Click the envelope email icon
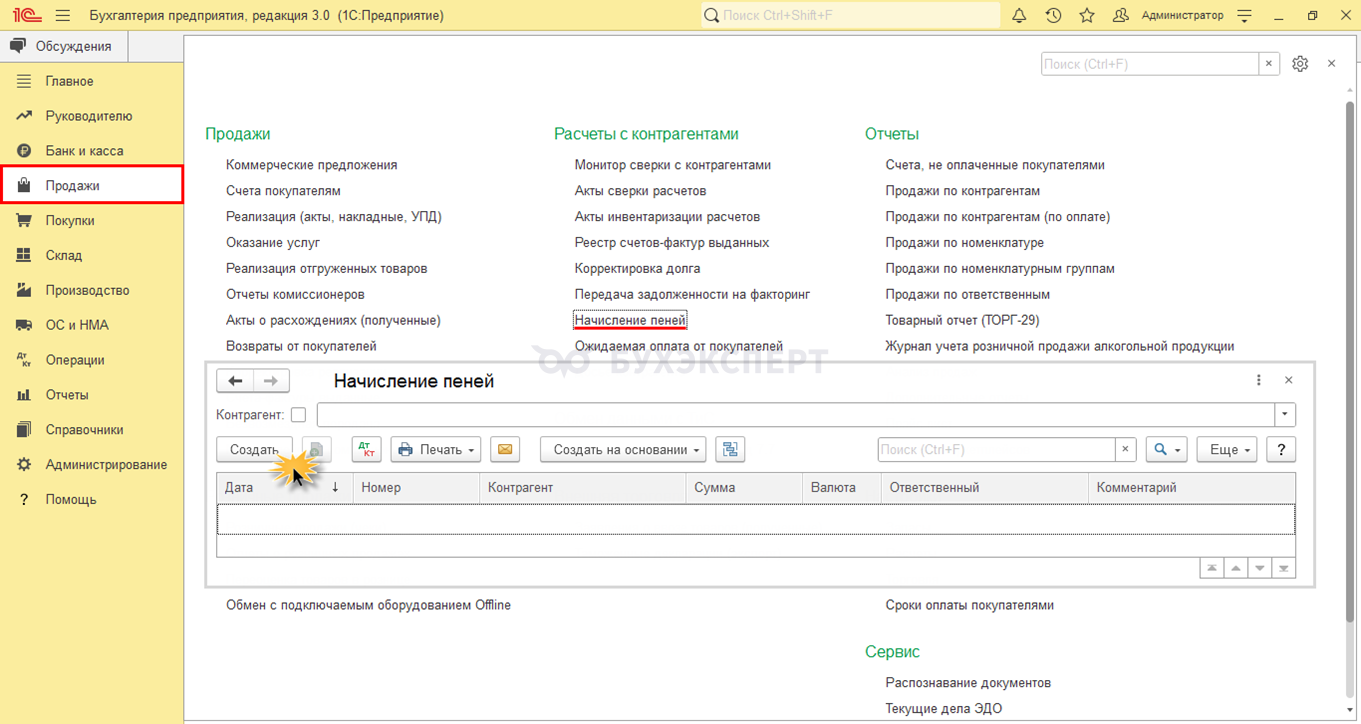 pyautogui.click(x=505, y=450)
